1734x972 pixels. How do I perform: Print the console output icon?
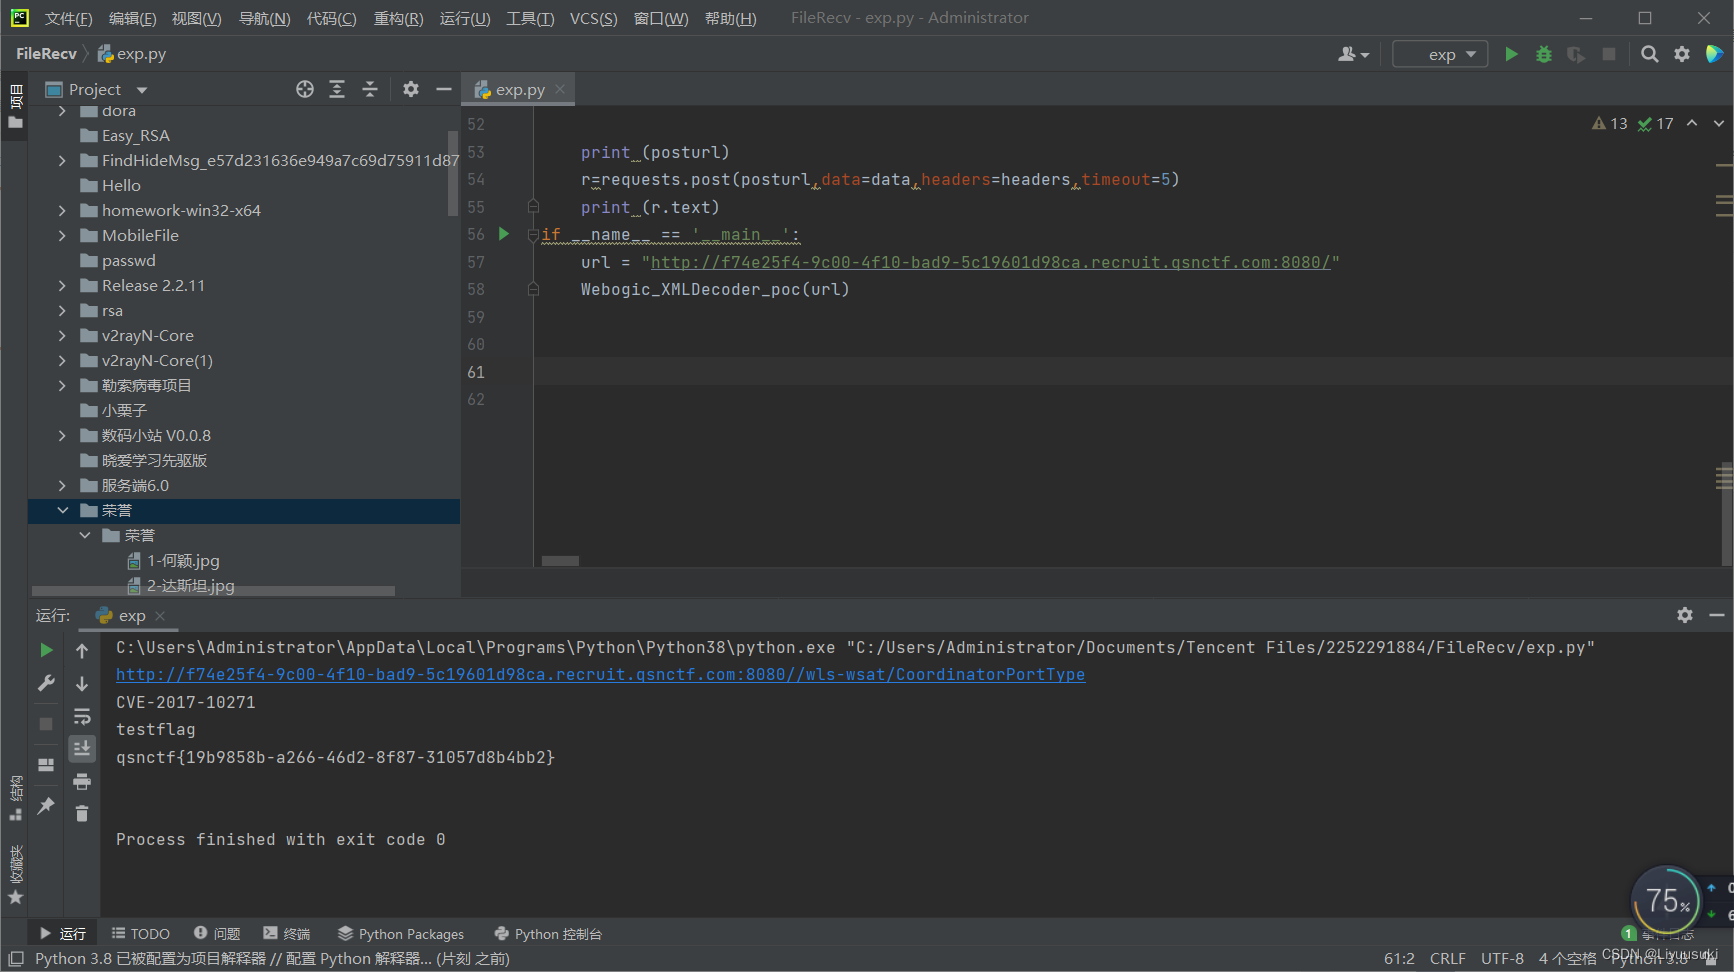coord(82,781)
